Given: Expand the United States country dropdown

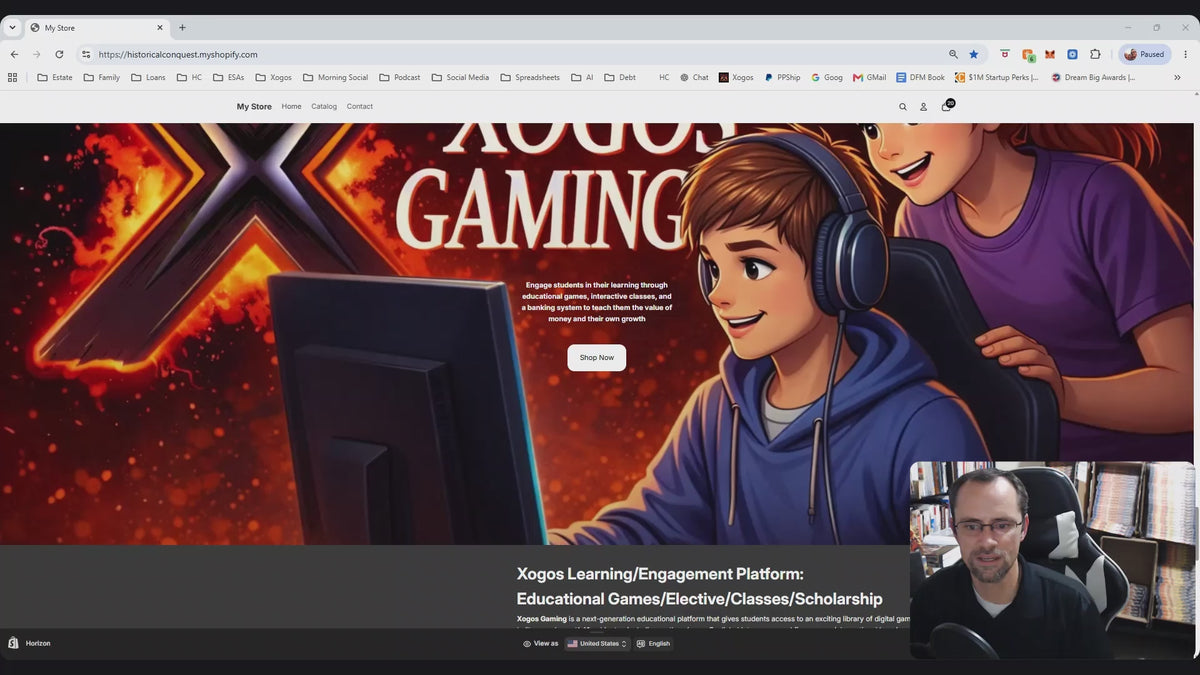Looking at the screenshot, I should [x=597, y=644].
